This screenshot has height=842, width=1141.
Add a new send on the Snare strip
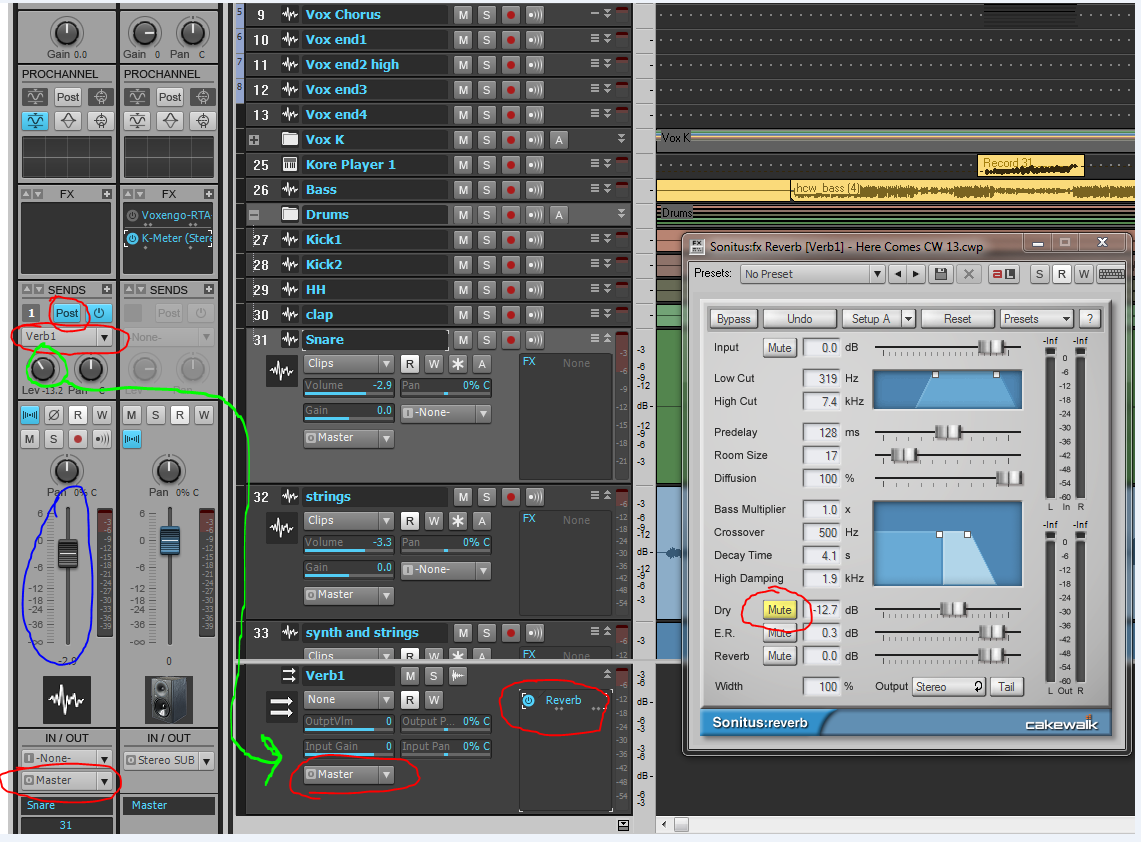(x=106, y=290)
